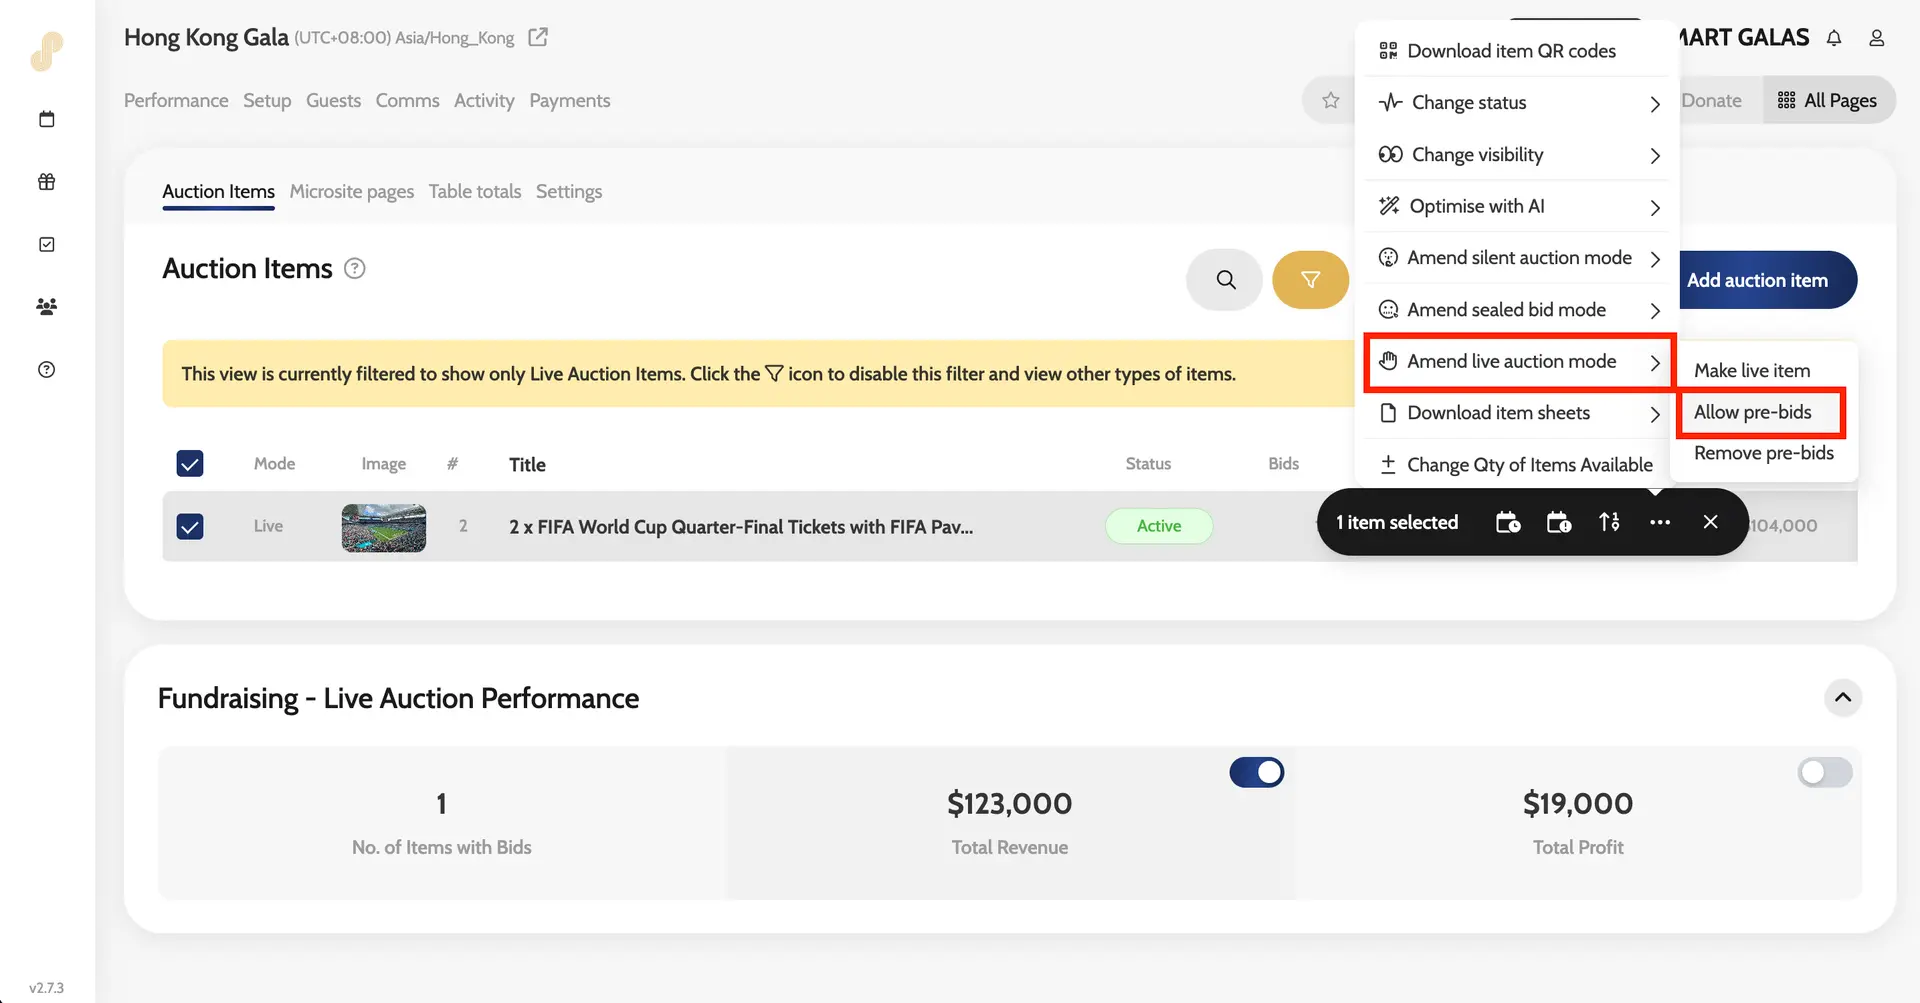Expand the Change status submenu
The image size is (1920, 1003).
(x=1518, y=103)
